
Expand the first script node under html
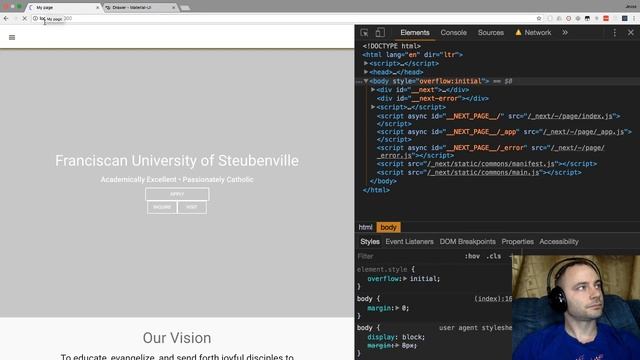click(366, 63)
